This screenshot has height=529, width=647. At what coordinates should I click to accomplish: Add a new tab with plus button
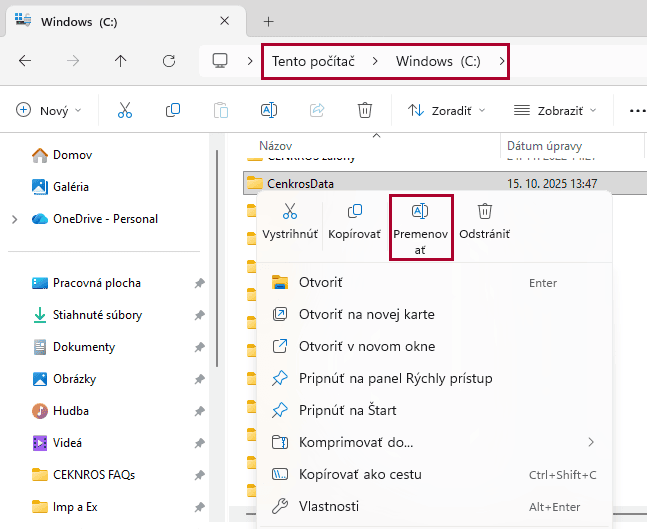pyautogui.click(x=268, y=21)
